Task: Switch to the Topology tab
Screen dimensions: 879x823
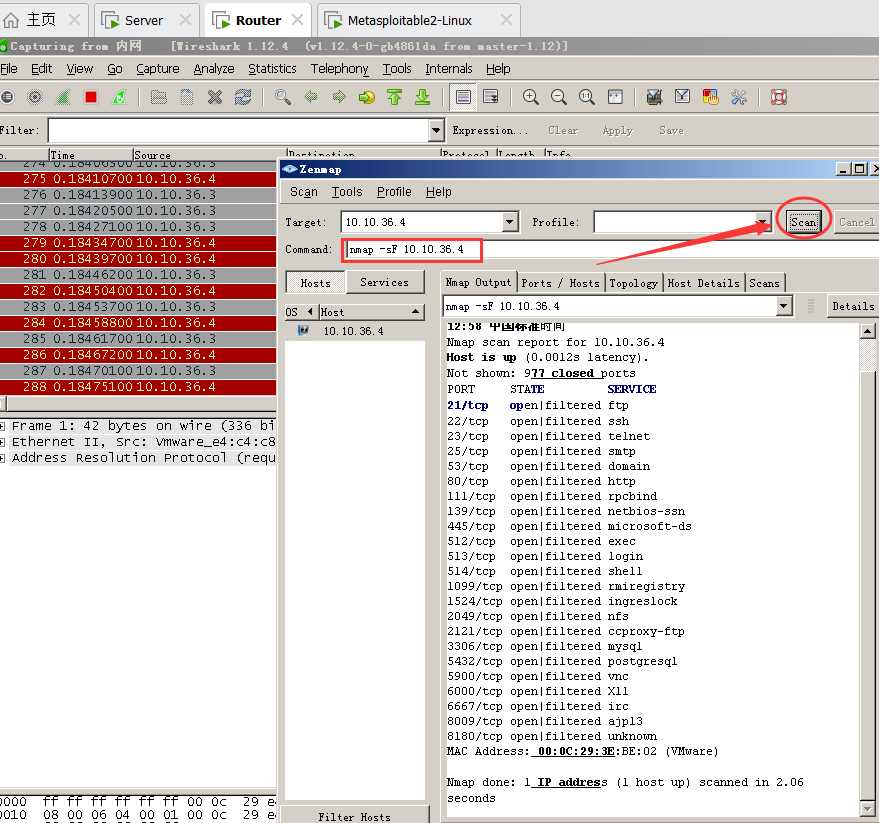Action: tap(633, 283)
